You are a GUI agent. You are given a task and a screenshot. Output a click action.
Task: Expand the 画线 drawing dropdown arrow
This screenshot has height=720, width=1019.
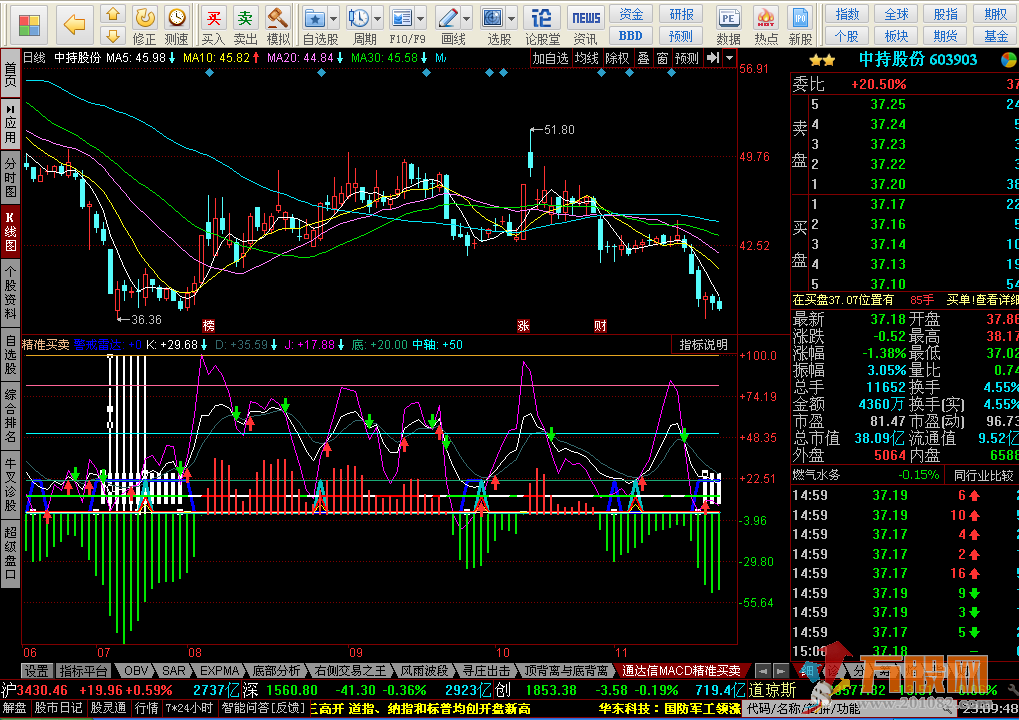467,18
